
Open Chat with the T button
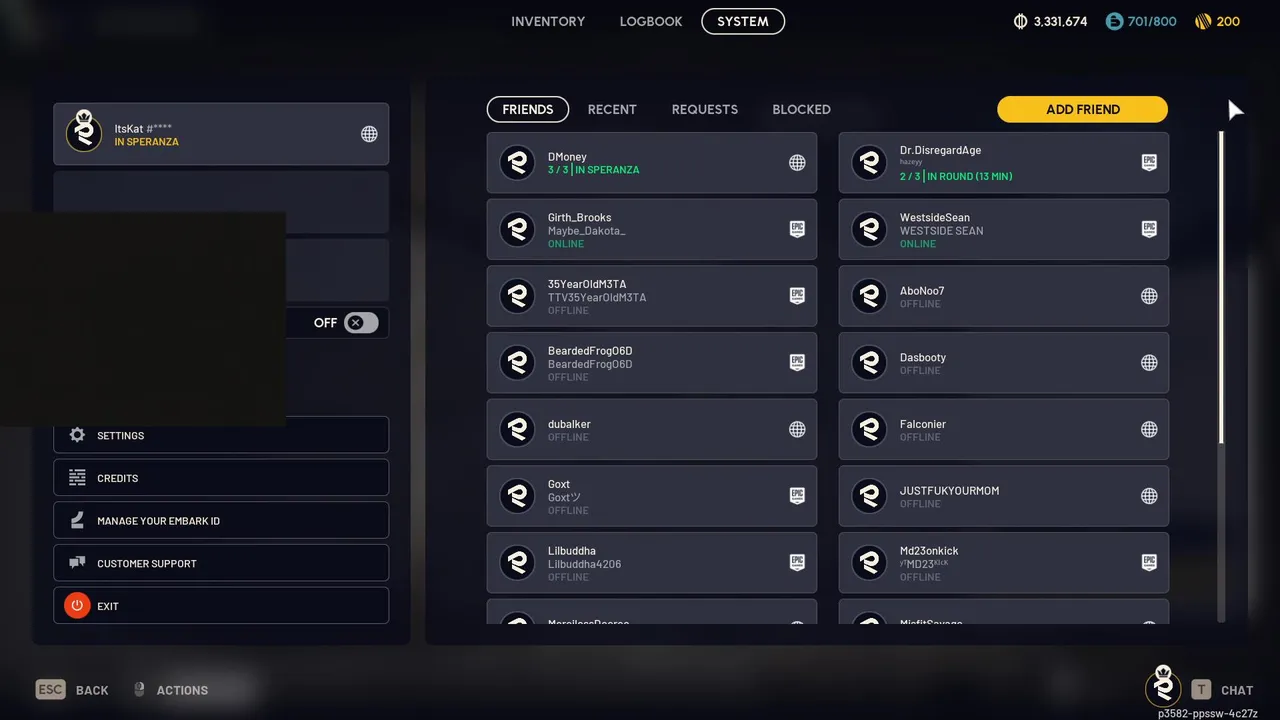point(1222,690)
